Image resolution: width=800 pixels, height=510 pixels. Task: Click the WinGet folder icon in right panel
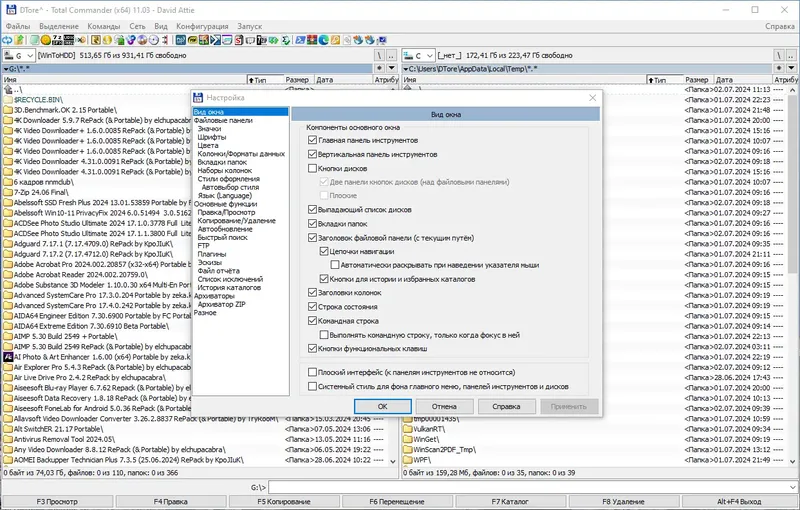[408, 439]
